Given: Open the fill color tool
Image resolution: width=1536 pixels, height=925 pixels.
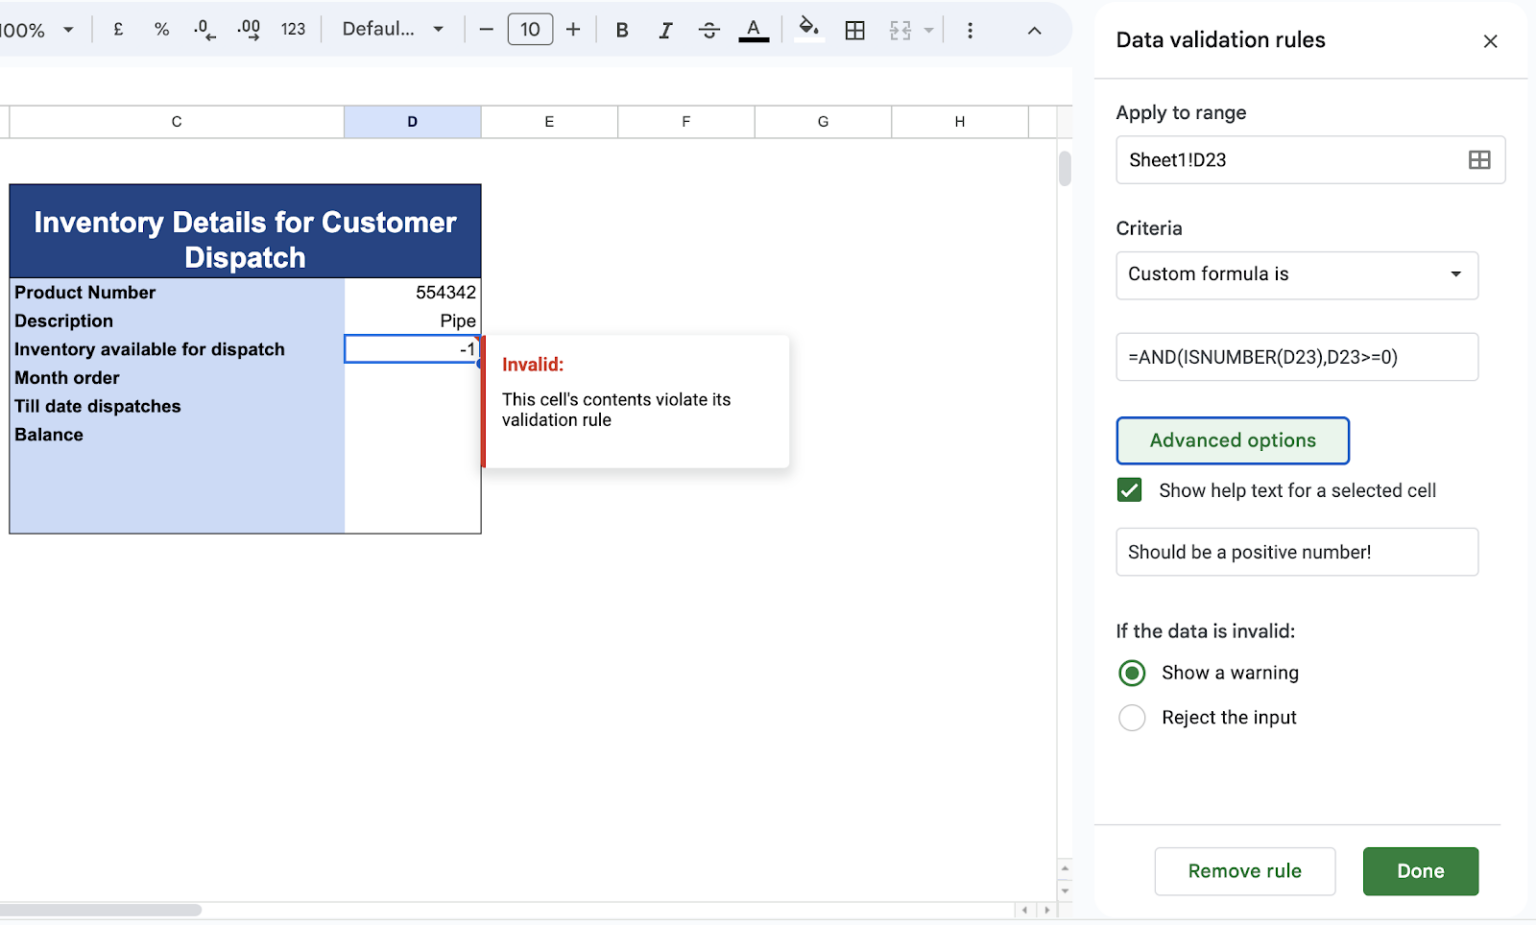Looking at the screenshot, I should pyautogui.click(x=808, y=28).
